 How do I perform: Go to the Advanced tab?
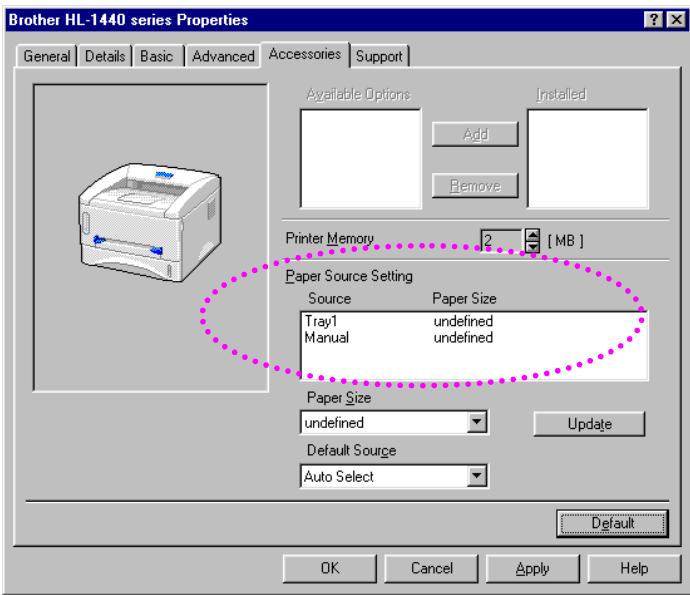point(223,56)
